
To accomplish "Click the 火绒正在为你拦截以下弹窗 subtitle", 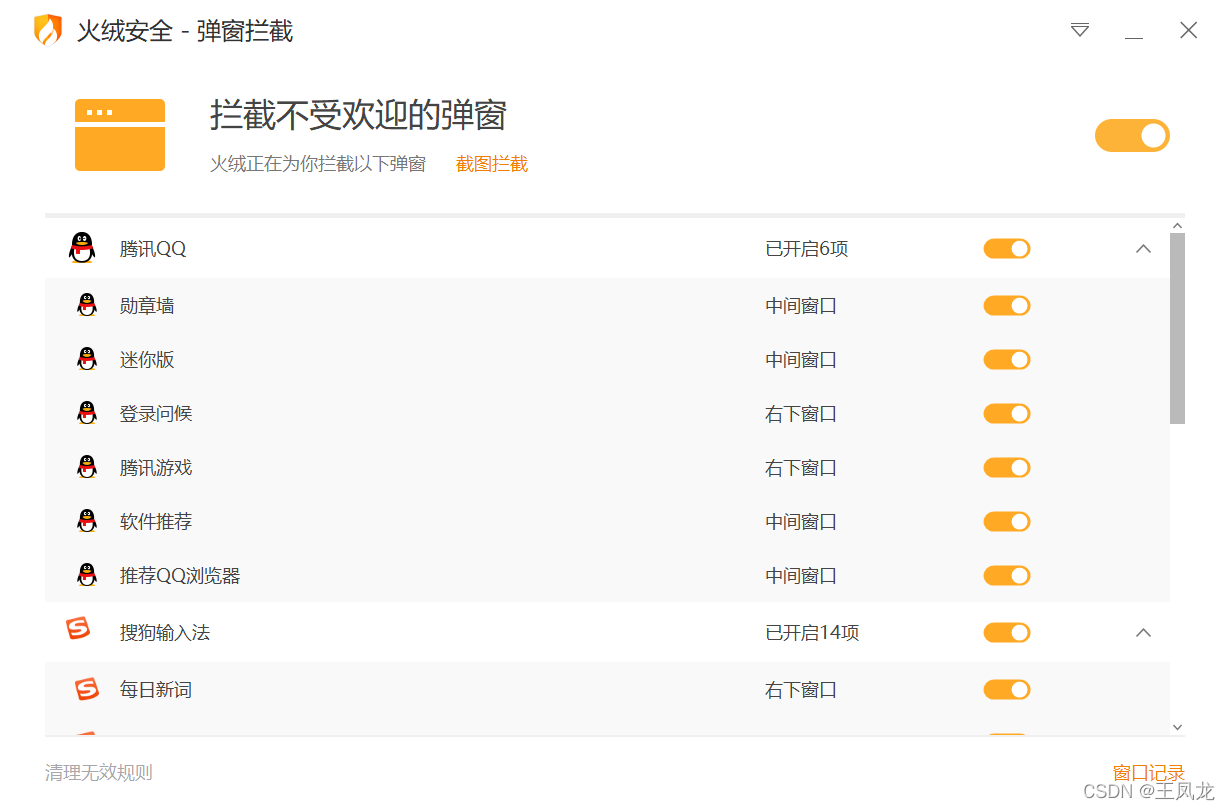I will (318, 164).
